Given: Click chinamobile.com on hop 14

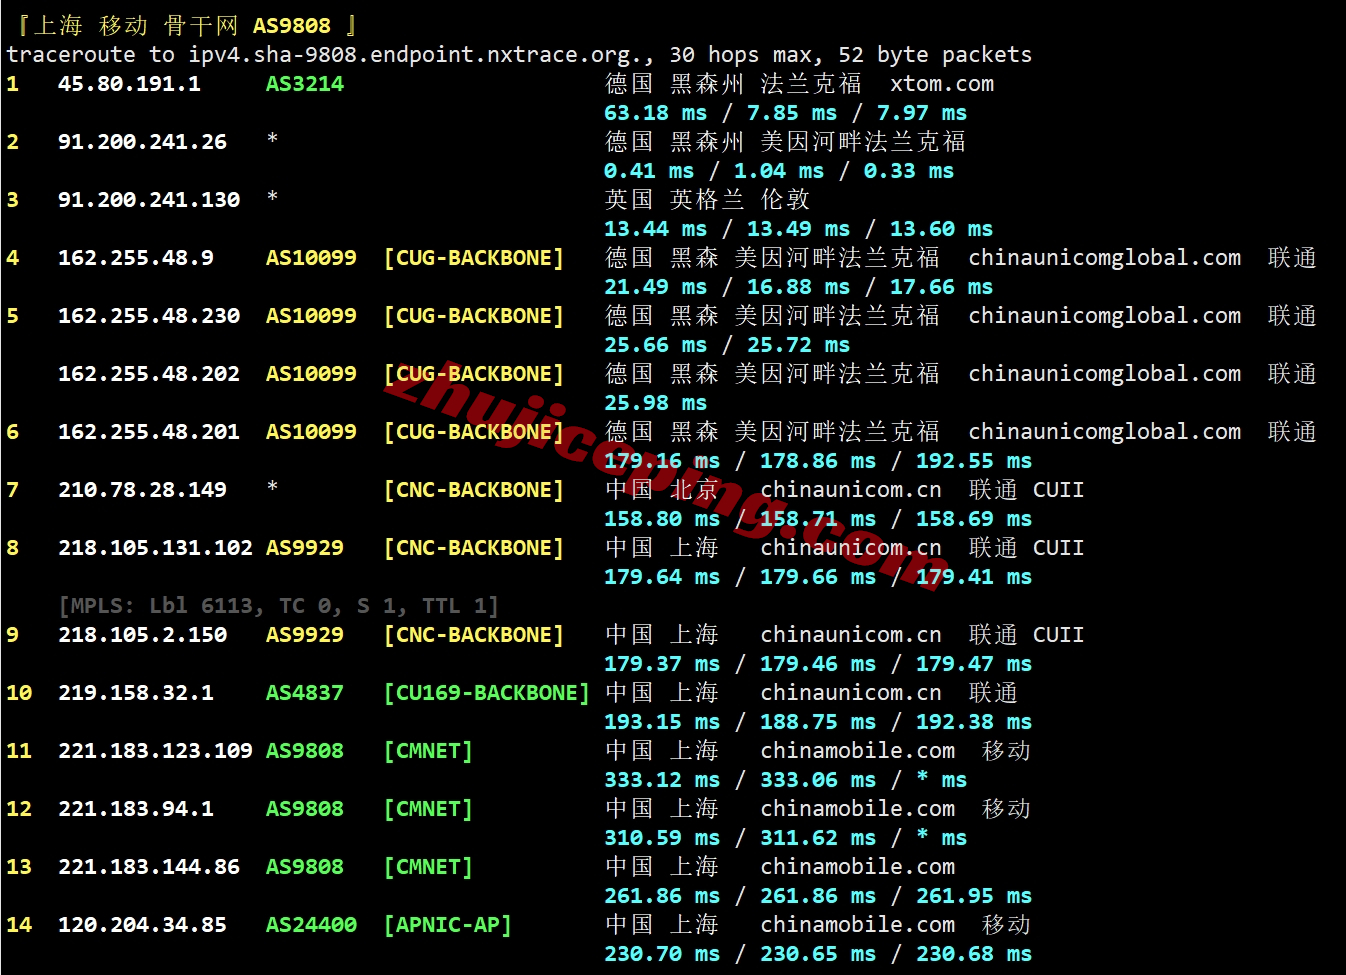Looking at the screenshot, I should click(x=857, y=925).
